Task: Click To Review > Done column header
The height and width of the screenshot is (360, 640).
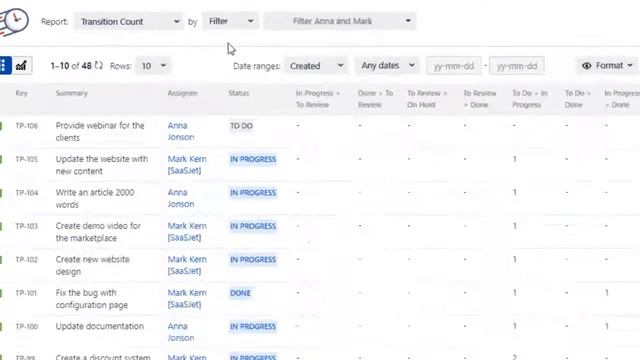Action: (480, 99)
